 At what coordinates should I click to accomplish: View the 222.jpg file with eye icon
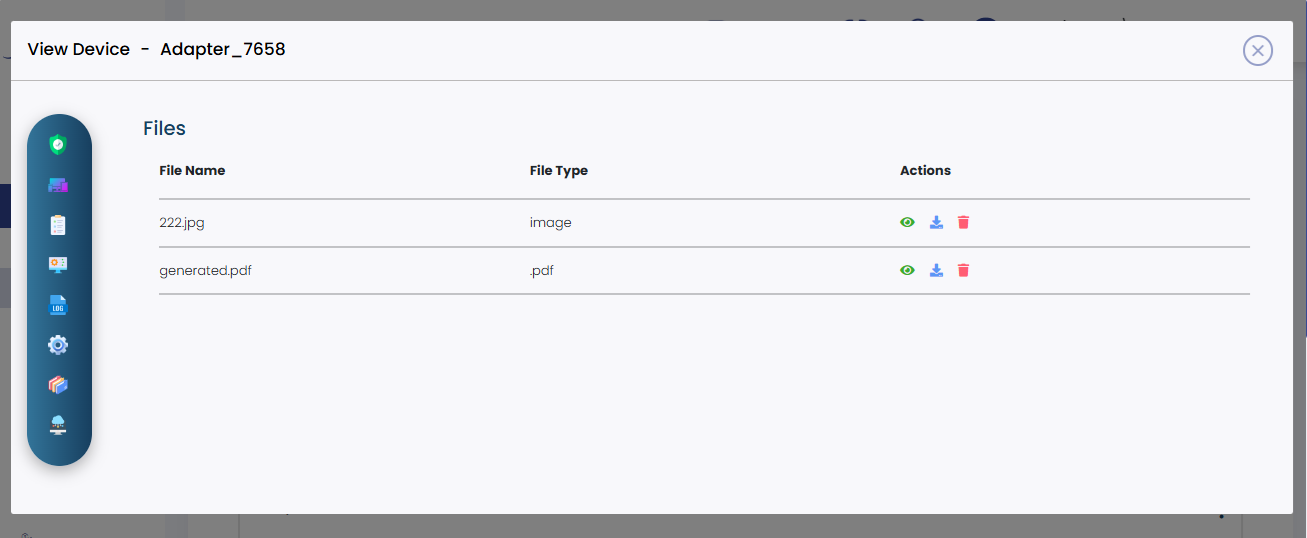pyautogui.click(x=907, y=222)
